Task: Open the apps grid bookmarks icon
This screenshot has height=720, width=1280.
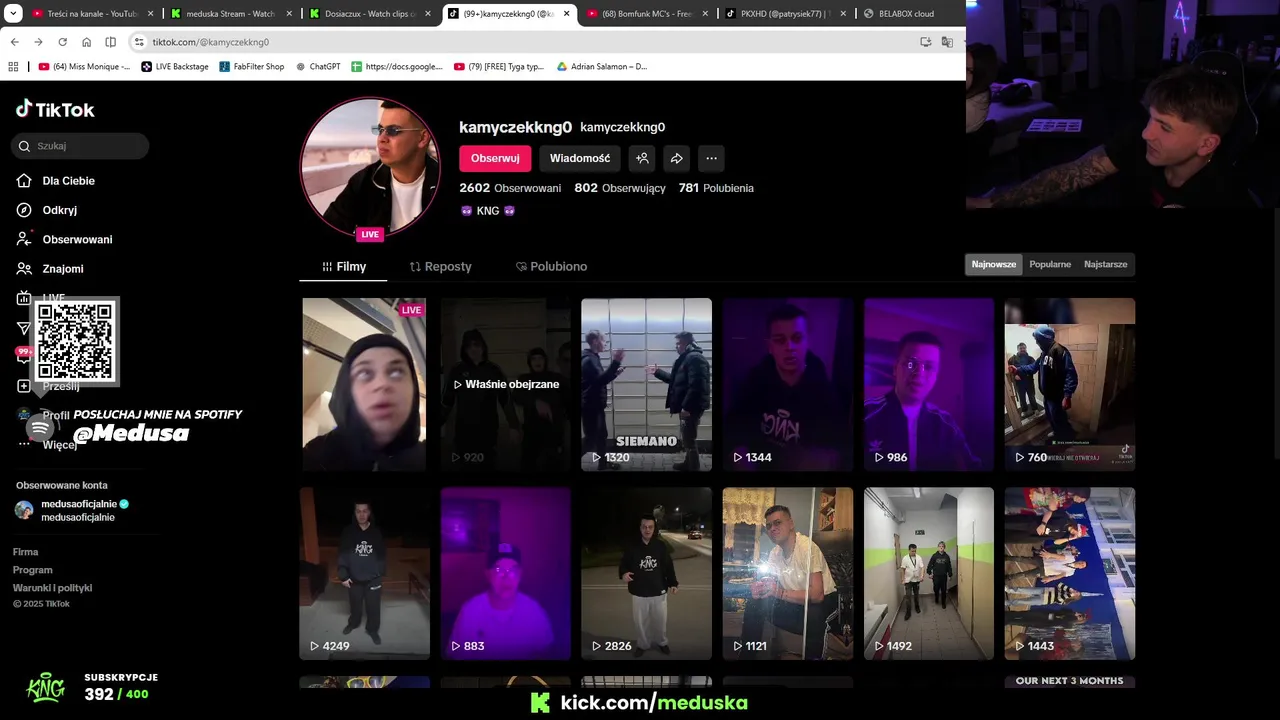Action: (13, 67)
